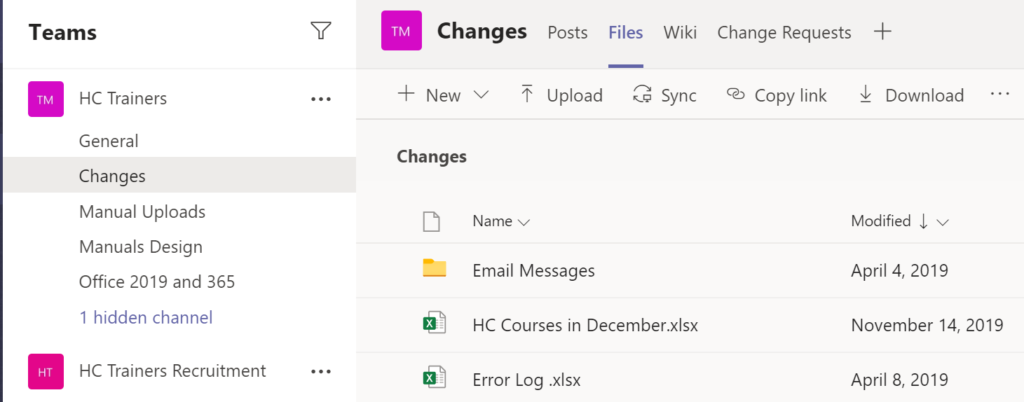Image resolution: width=1024 pixels, height=402 pixels.
Task: Open the Wiki tab
Action: coord(680,33)
